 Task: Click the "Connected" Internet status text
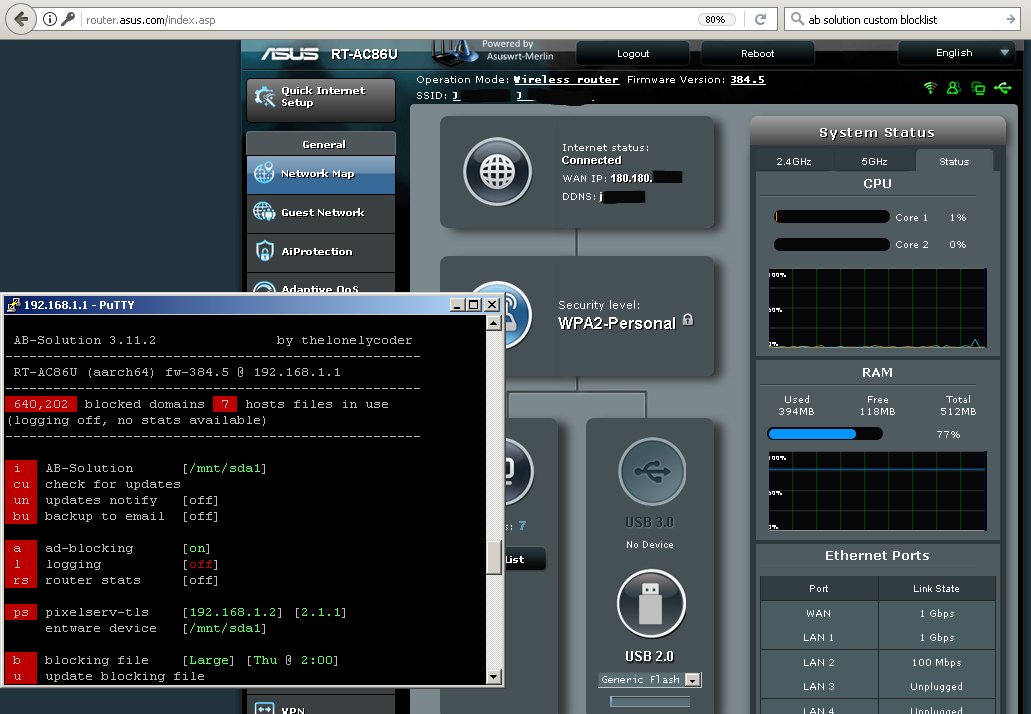coord(591,160)
